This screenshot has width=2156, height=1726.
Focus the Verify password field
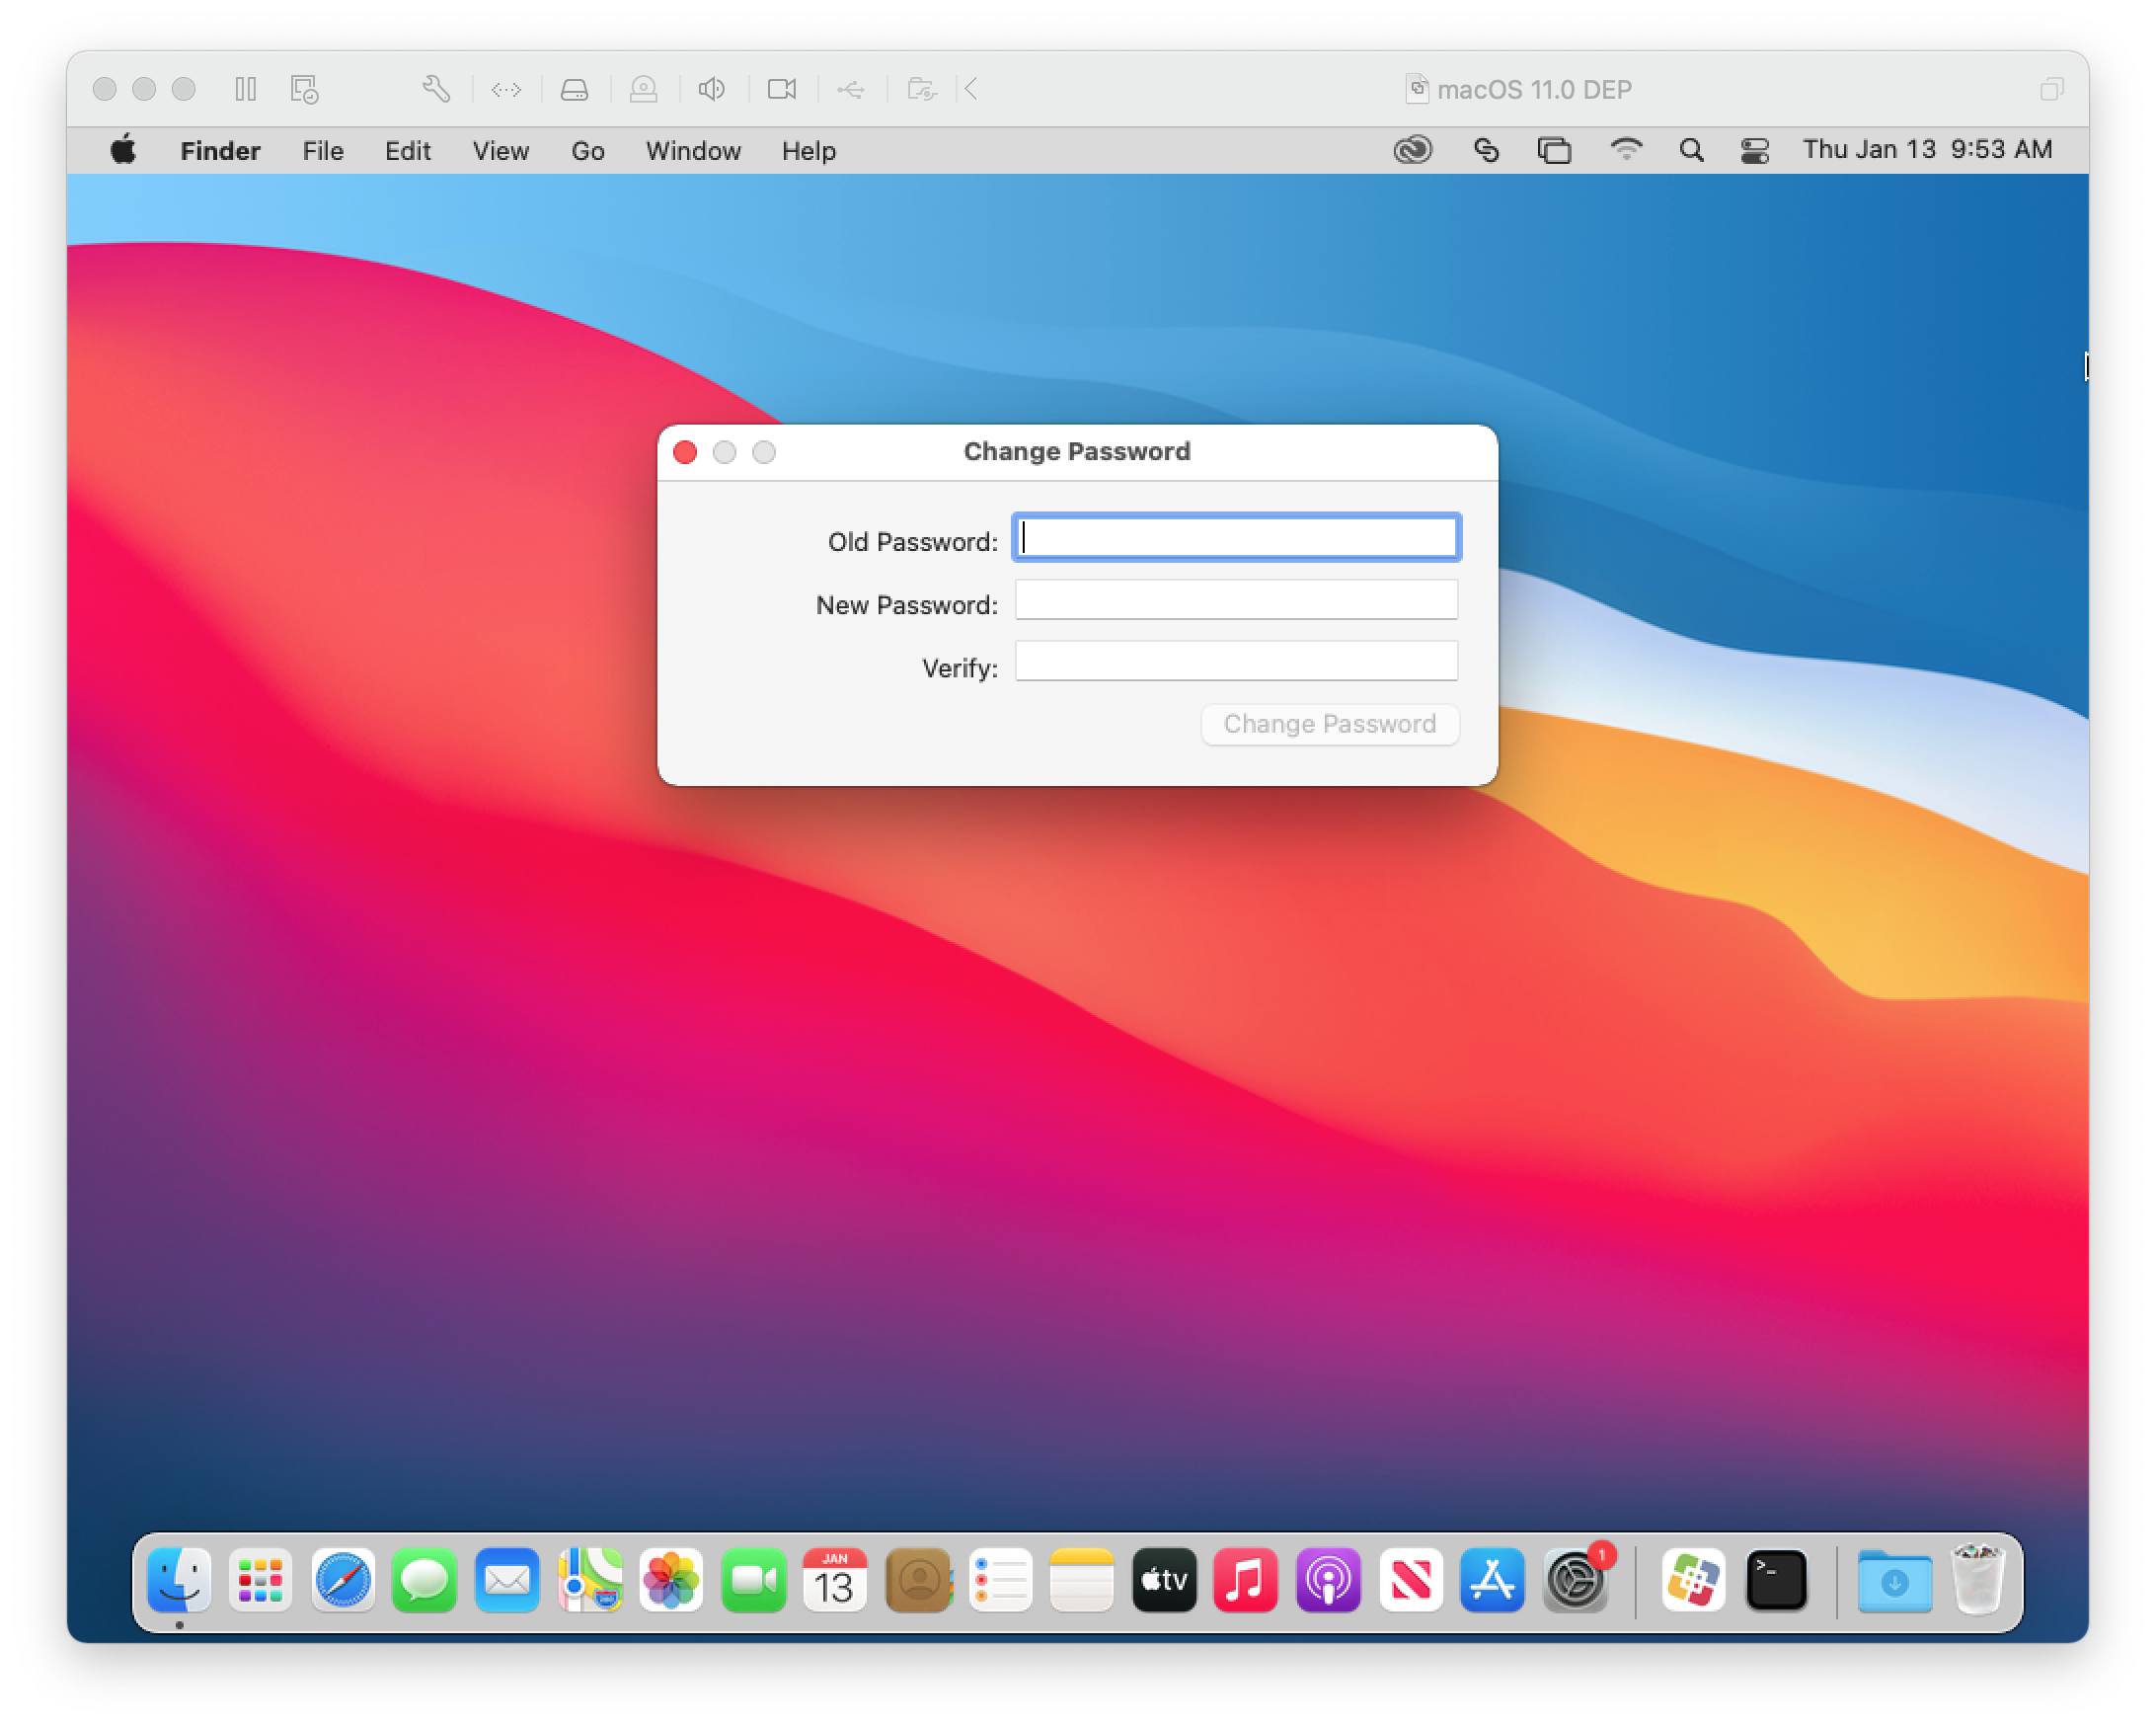pyautogui.click(x=1236, y=662)
